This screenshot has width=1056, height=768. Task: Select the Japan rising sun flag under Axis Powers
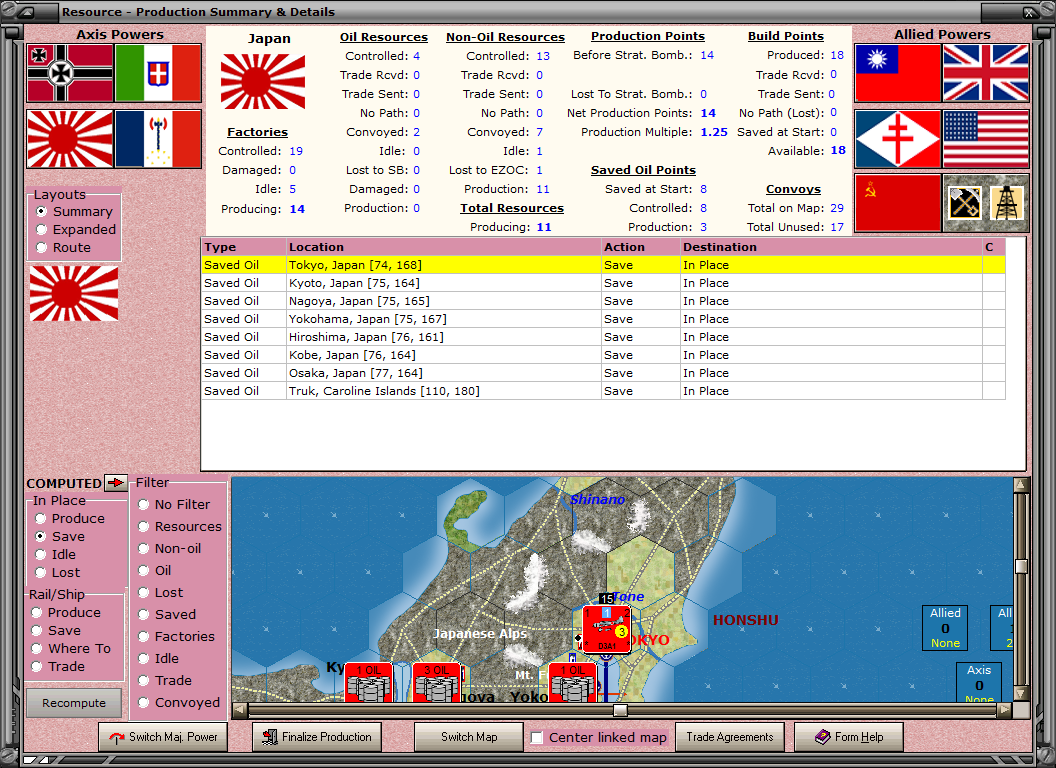(x=70, y=139)
